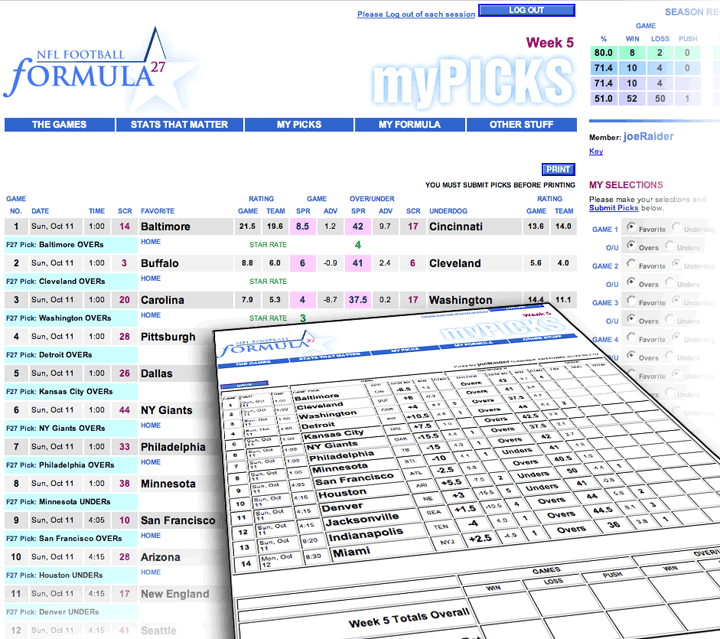Click the 80.0 percent cell in season record
720x639 pixels.
603,53
